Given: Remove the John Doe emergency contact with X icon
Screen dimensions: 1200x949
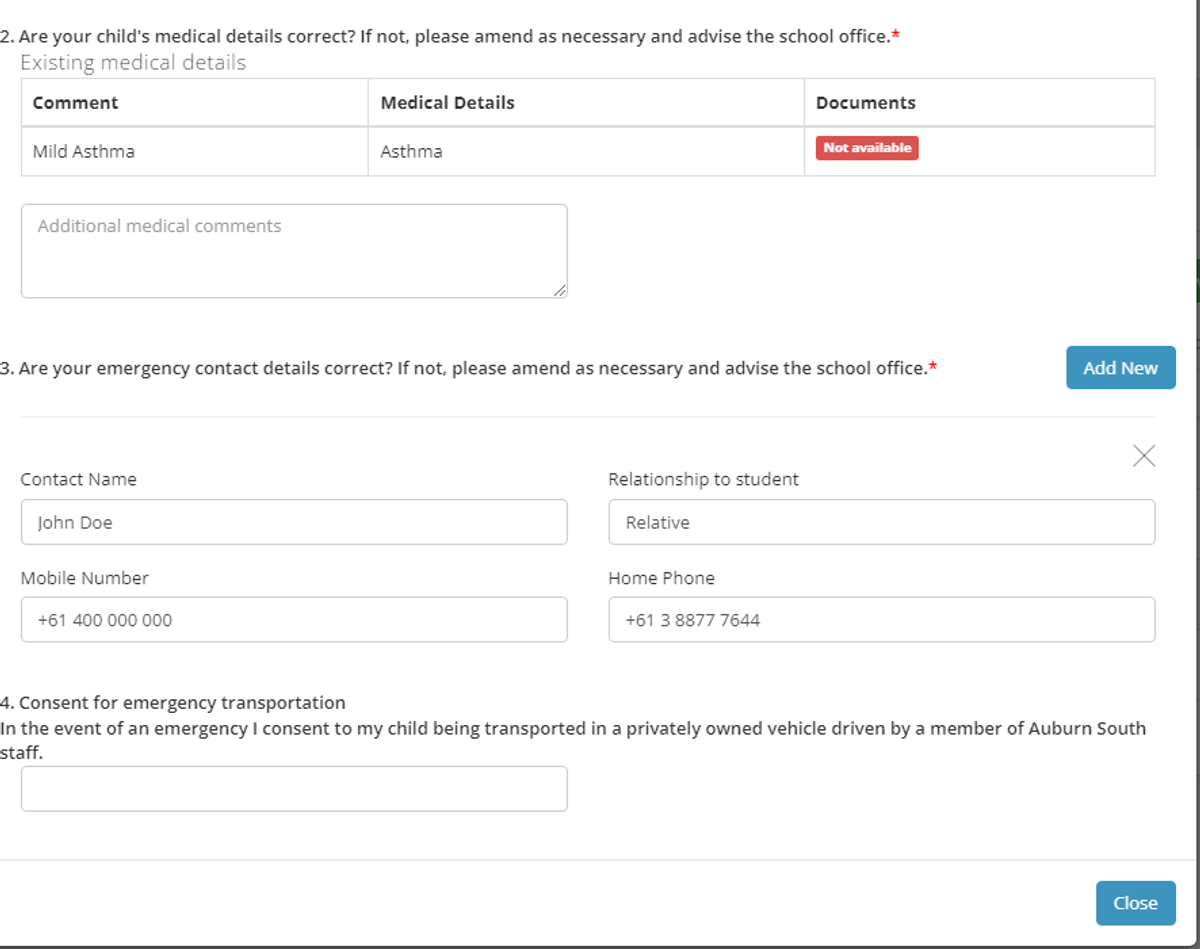Looking at the screenshot, I should tap(1144, 456).
